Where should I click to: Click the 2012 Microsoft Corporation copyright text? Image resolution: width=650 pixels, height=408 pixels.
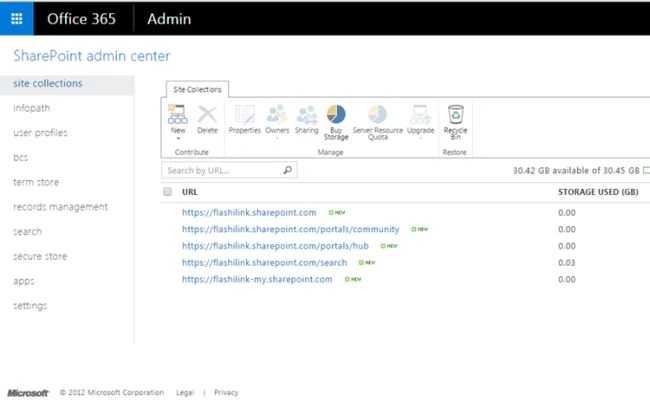click(112, 393)
